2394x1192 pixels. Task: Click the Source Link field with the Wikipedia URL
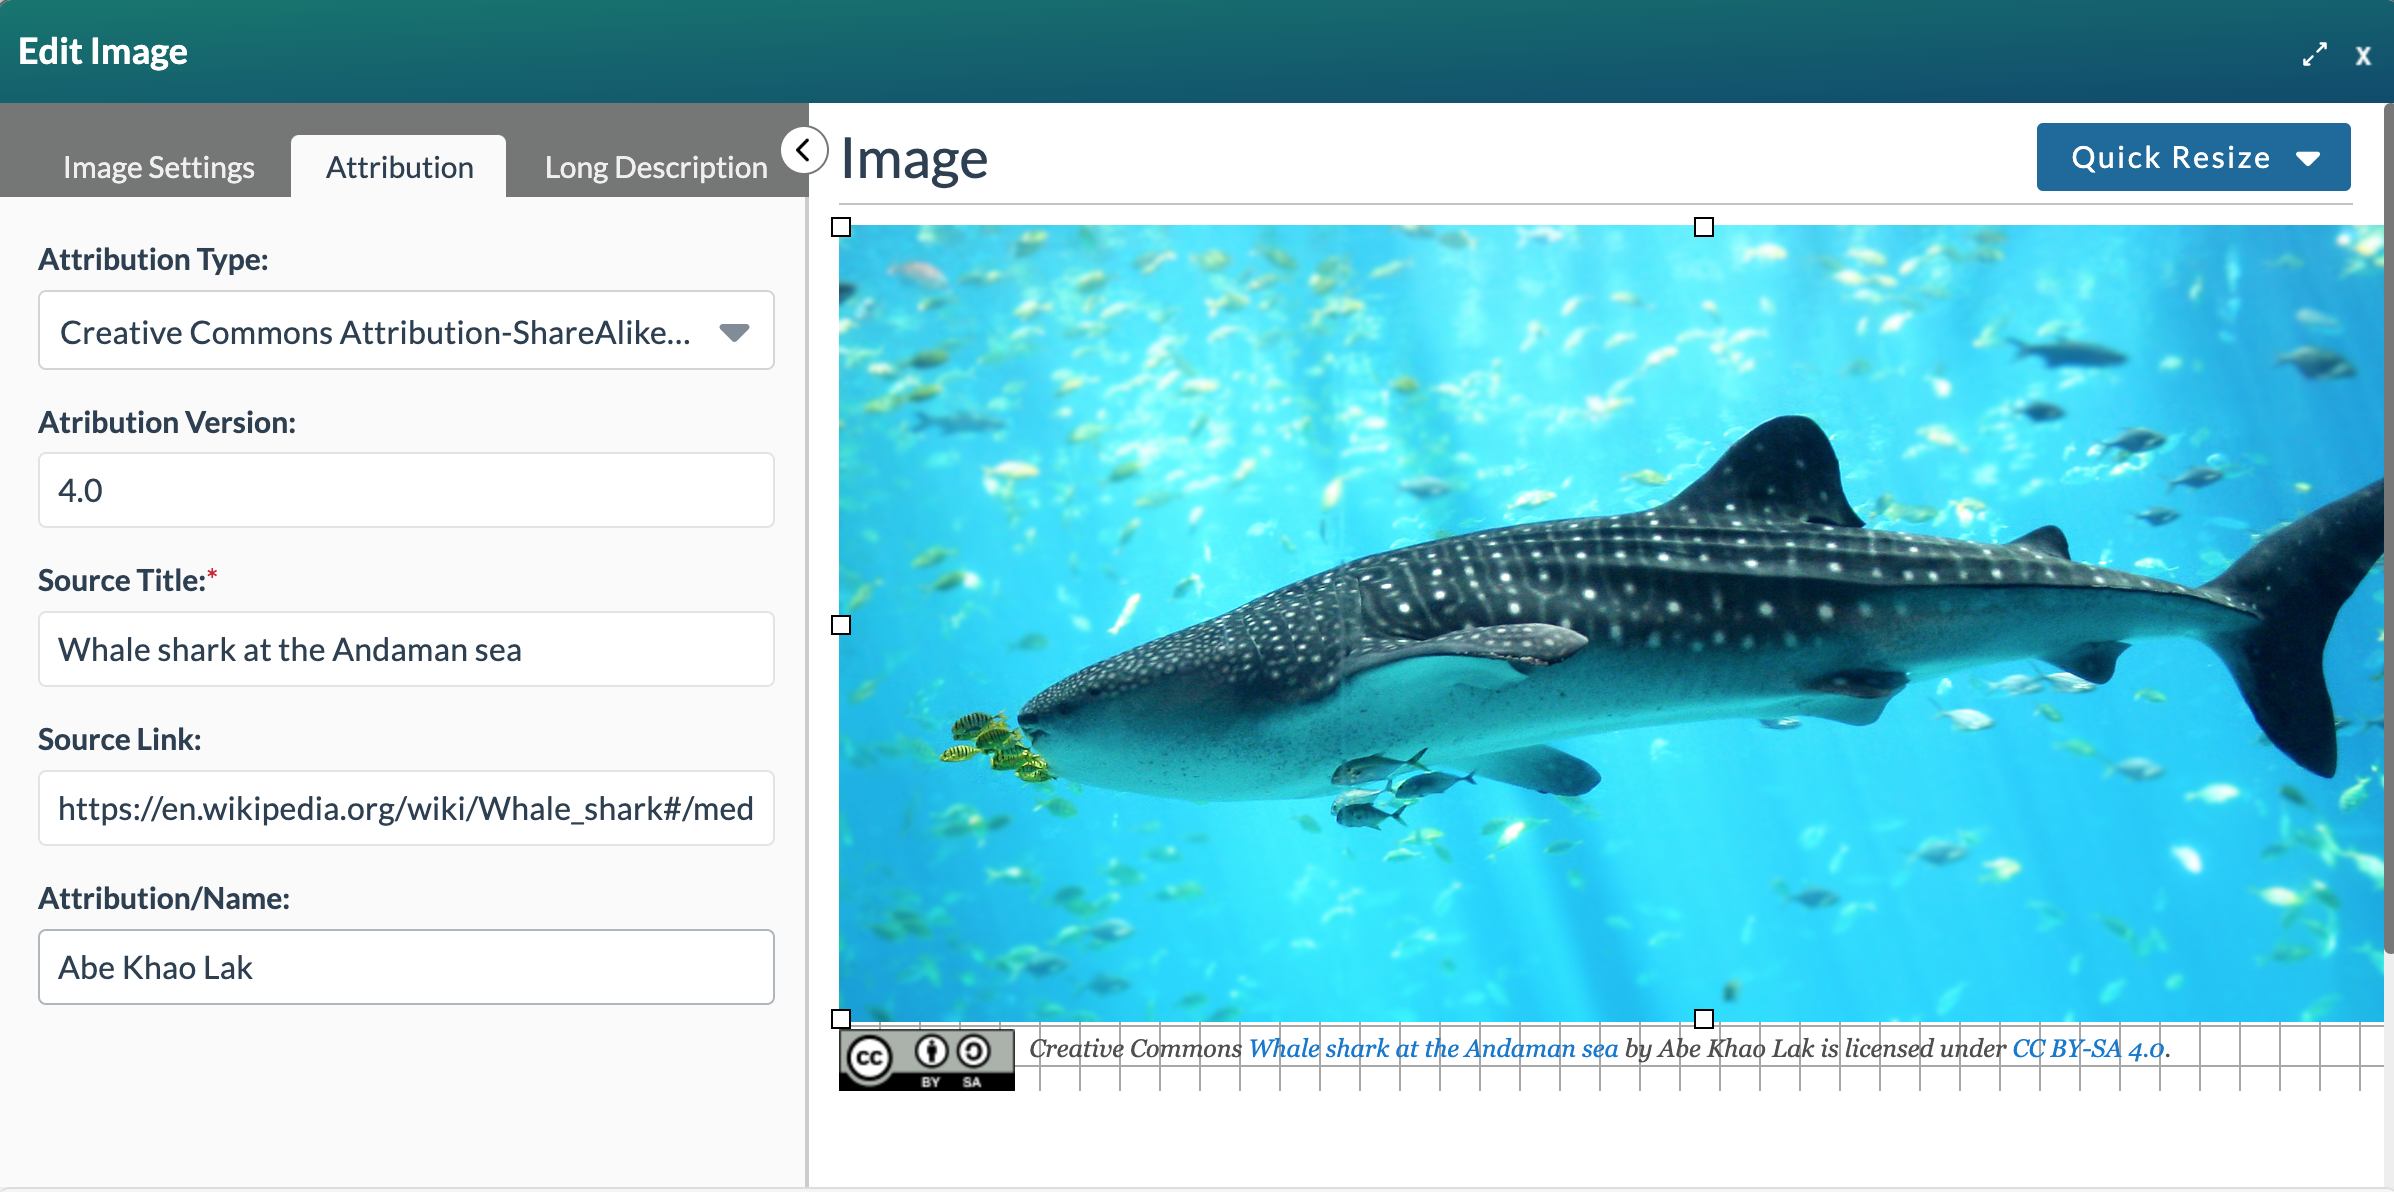(406, 808)
